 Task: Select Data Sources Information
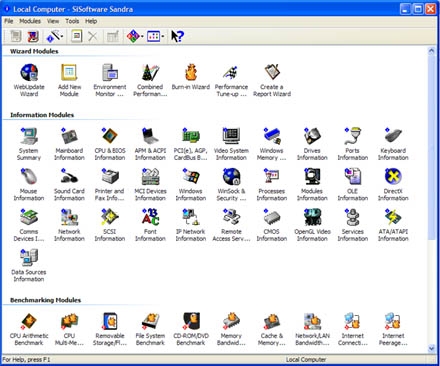coord(29,265)
